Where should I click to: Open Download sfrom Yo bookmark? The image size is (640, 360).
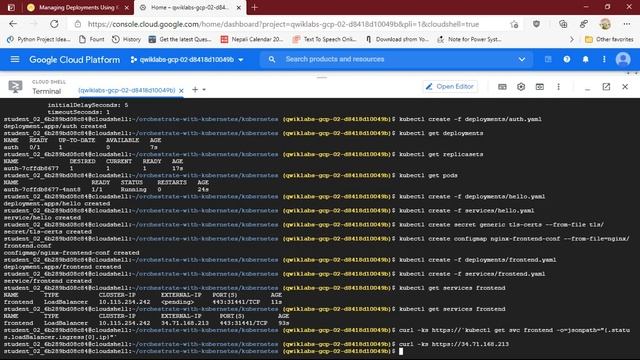[x=397, y=39]
